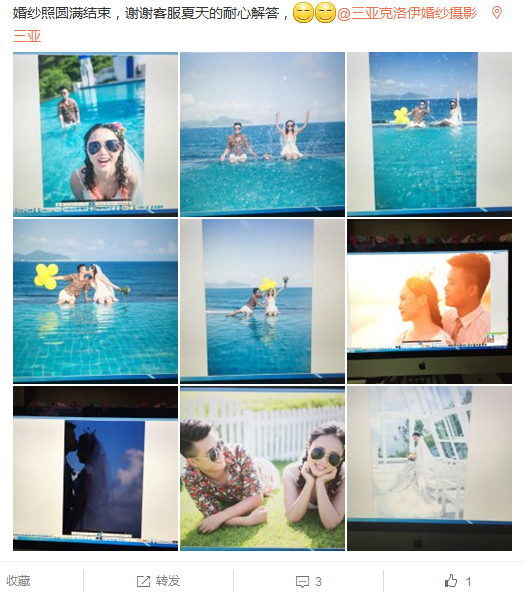525x593 pixels.
Task: Open photo of couple splashing with raised arms
Action: tap(262, 134)
